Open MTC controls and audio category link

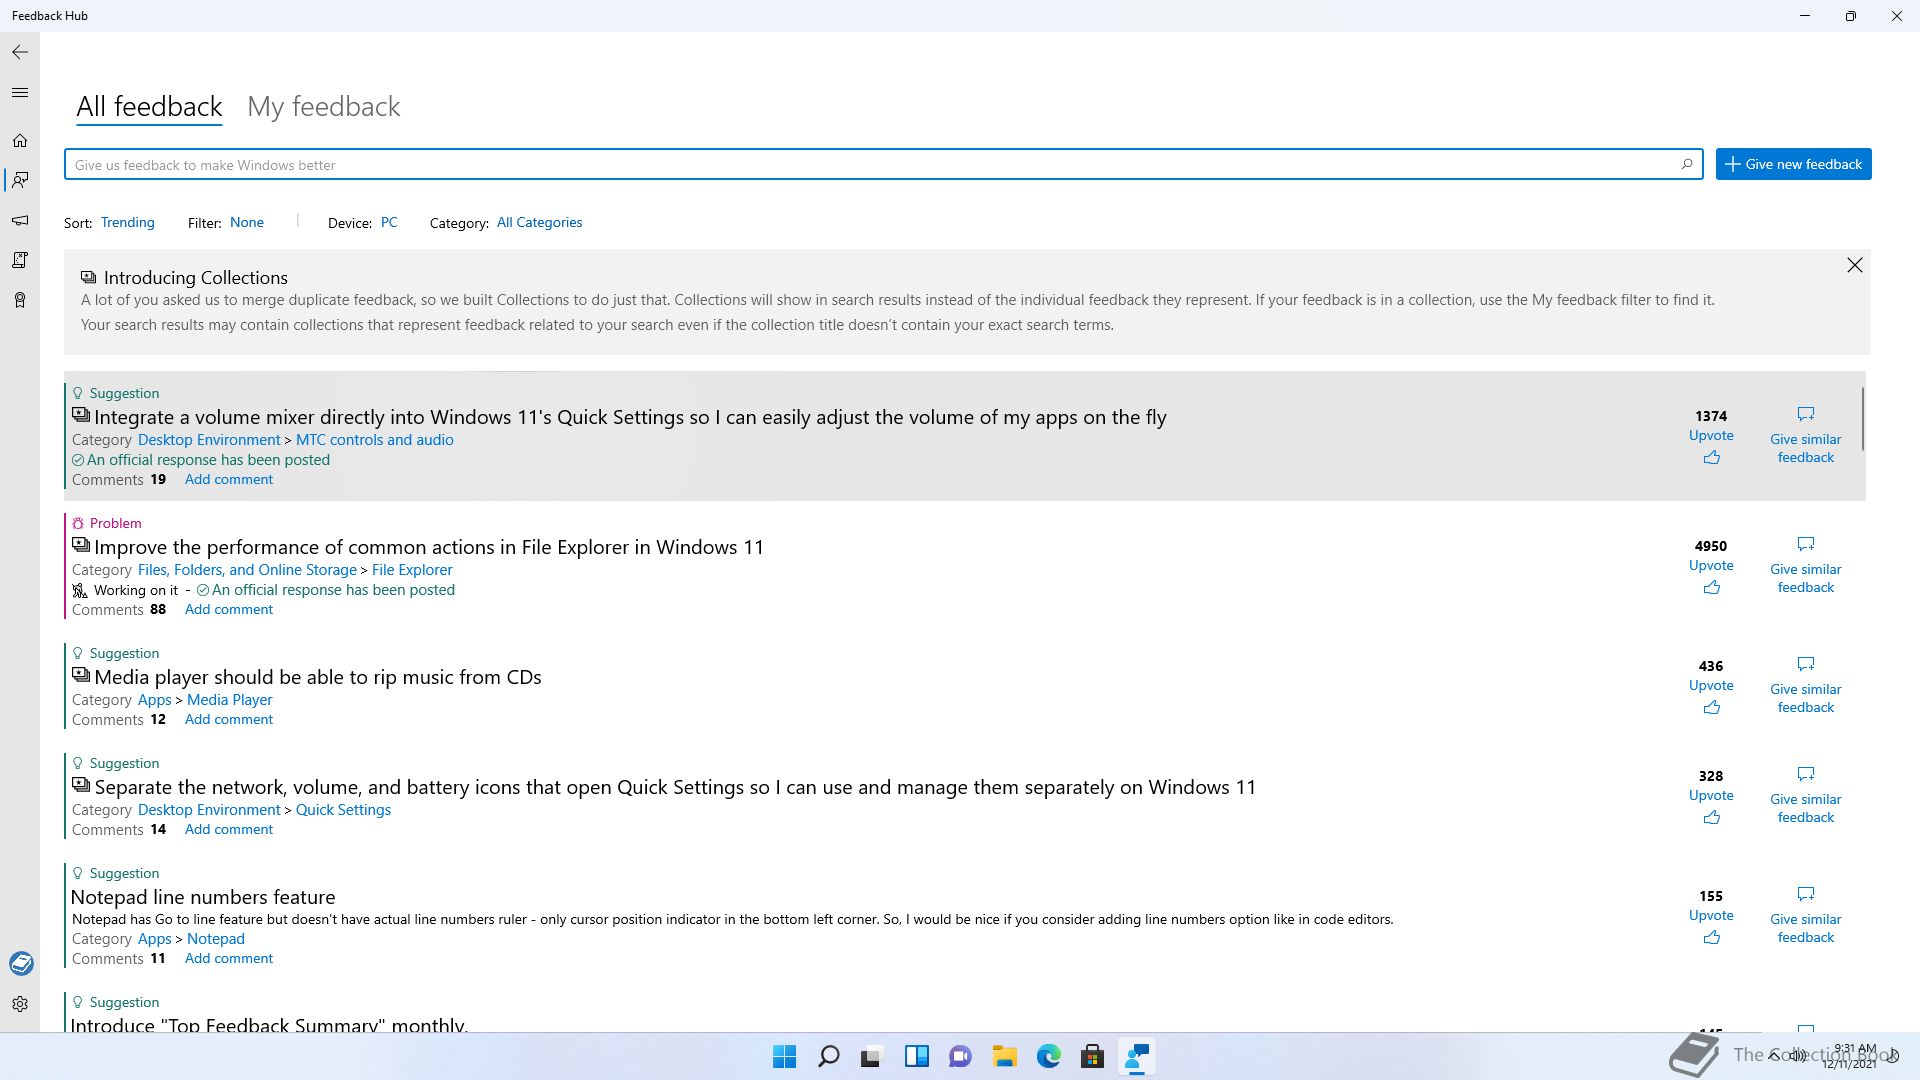(x=374, y=439)
